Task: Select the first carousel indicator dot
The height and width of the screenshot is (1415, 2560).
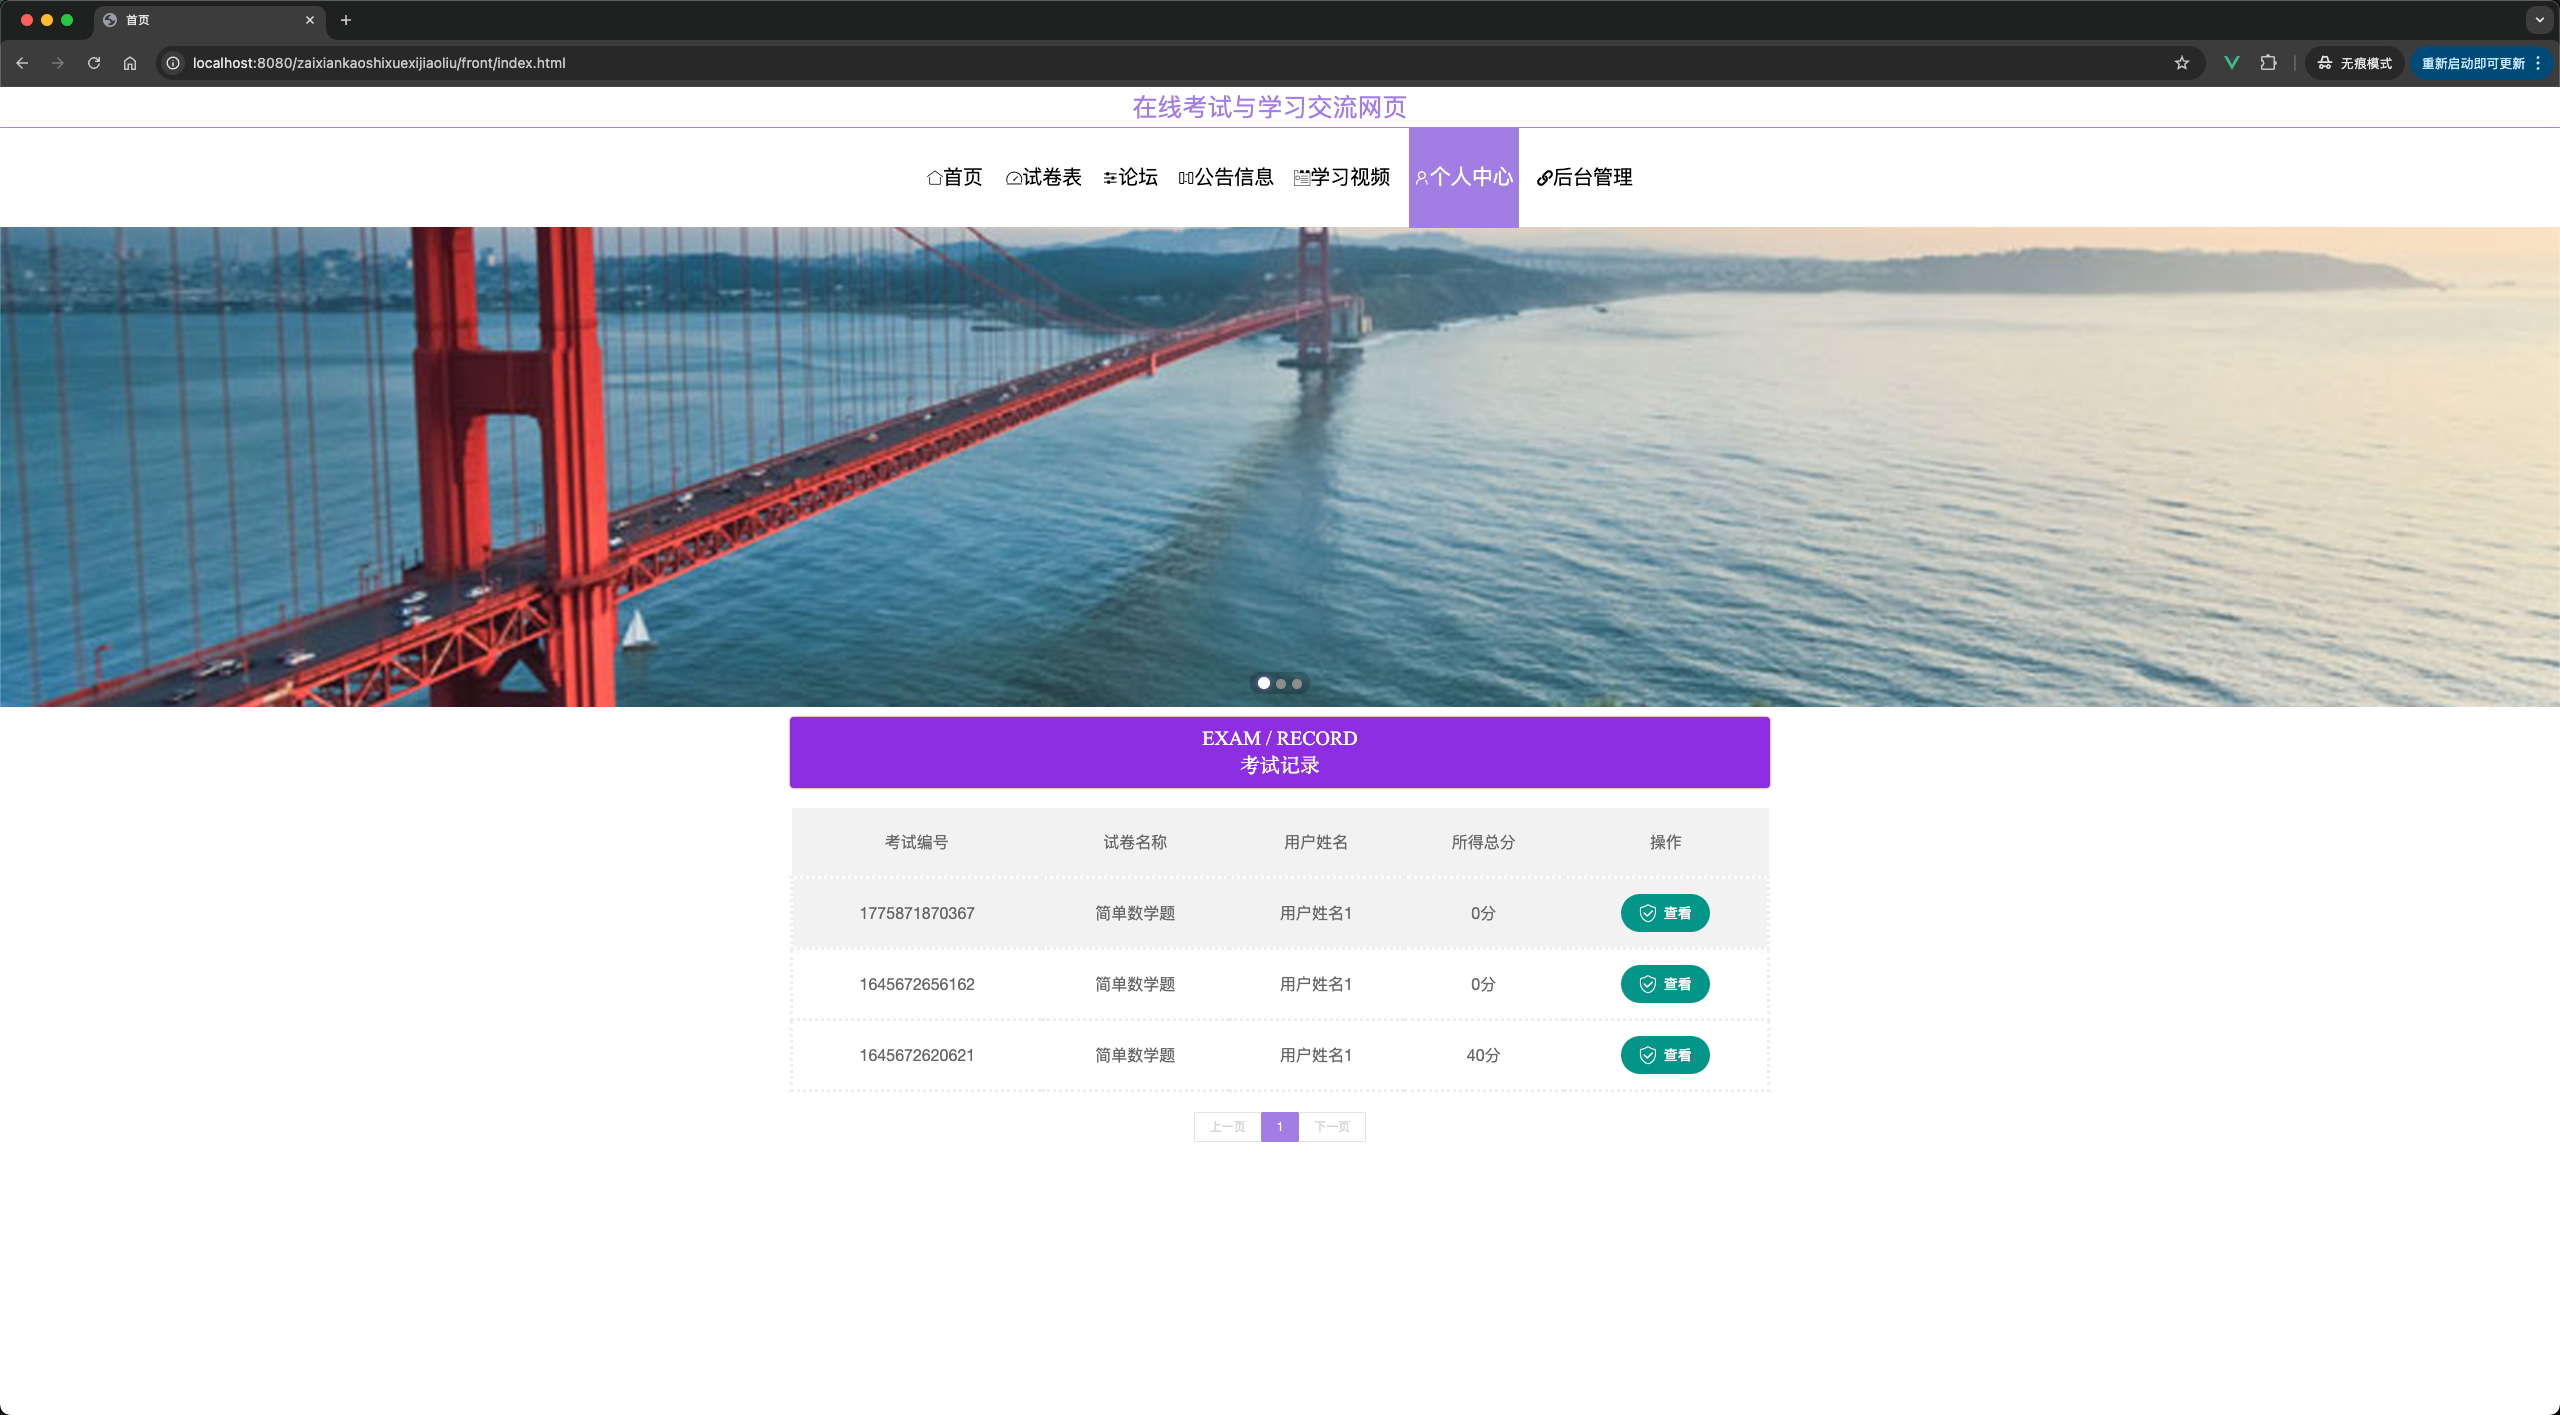Action: click(x=1264, y=683)
